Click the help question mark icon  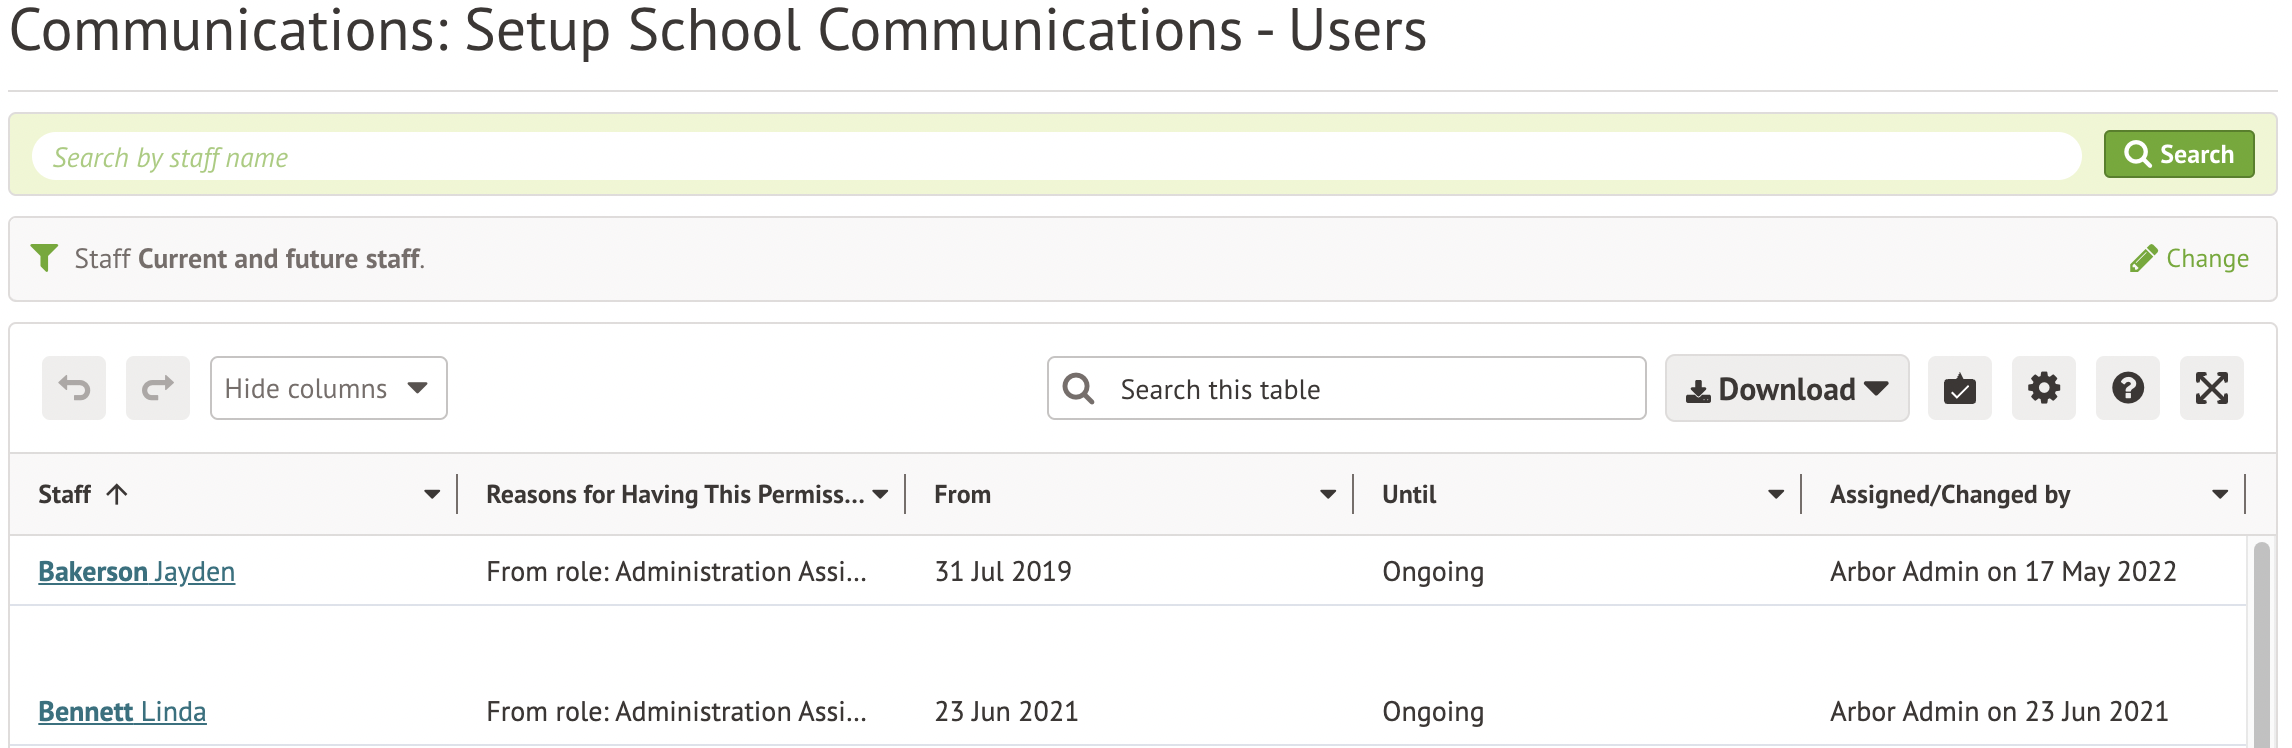point(2127,388)
